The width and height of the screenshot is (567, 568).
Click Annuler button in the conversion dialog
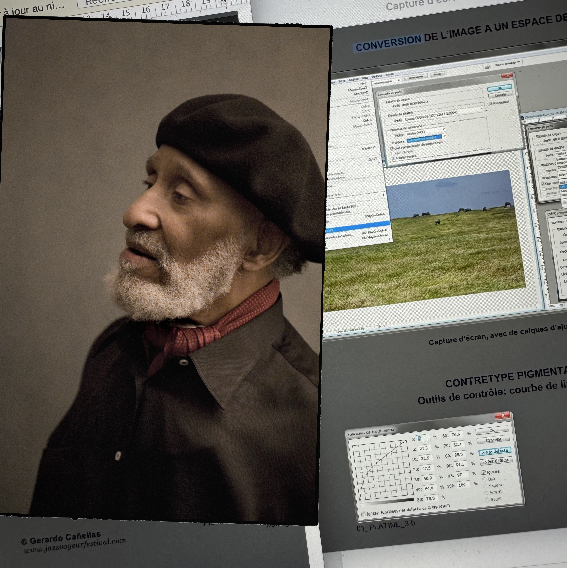click(x=500, y=95)
